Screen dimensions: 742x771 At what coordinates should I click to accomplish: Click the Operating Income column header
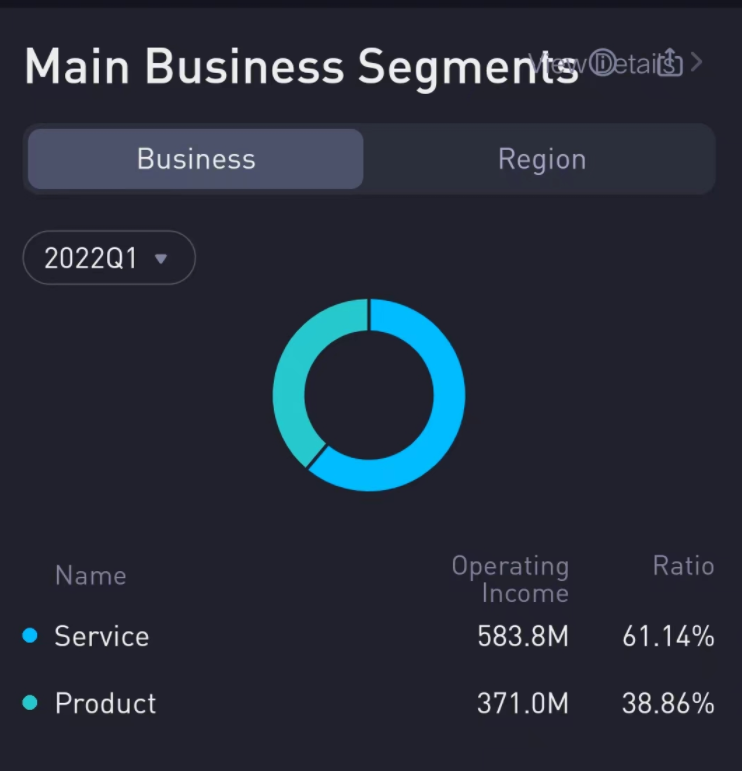pos(510,579)
